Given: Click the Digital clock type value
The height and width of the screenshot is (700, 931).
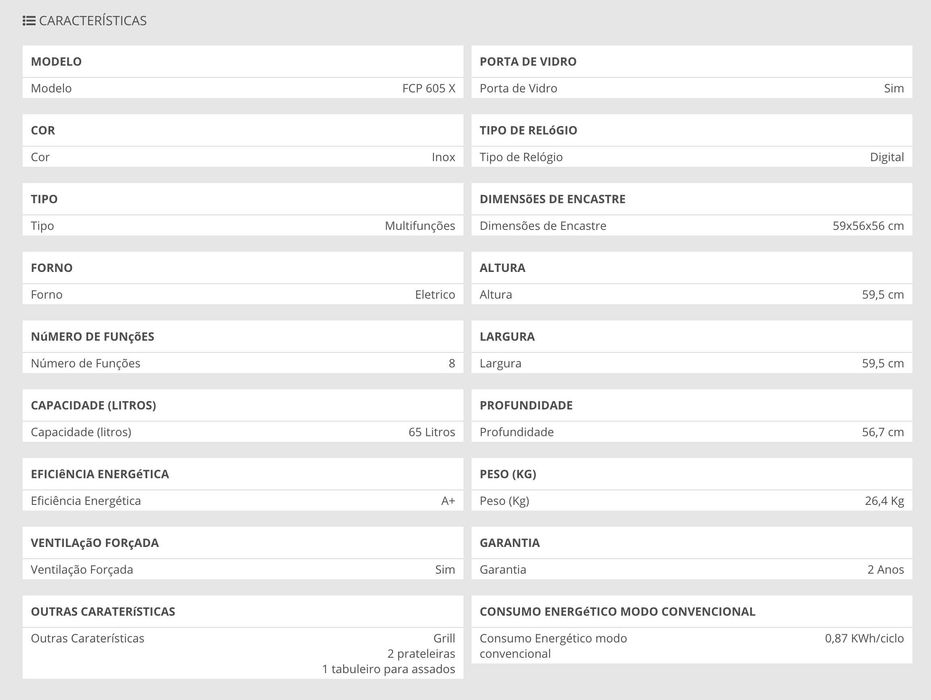Looking at the screenshot, I should pyautogui.click(x=886, y=157).
